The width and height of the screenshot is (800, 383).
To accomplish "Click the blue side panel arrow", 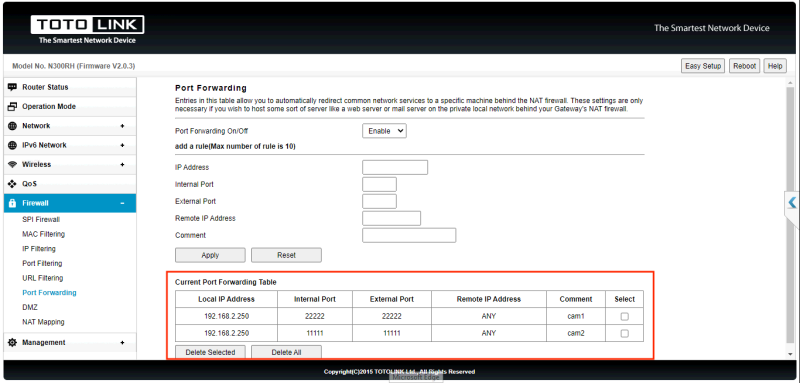I will tap(792, 203).
